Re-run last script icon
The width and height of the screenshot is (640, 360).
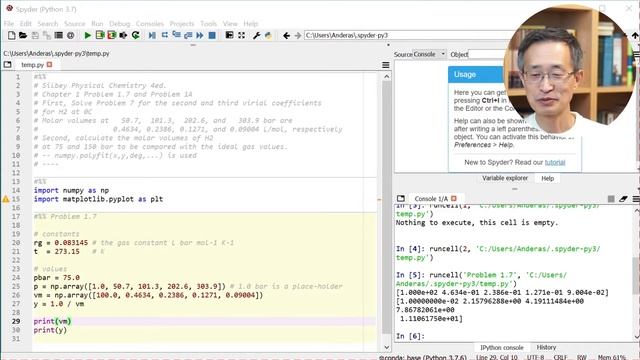coord(135,36)
